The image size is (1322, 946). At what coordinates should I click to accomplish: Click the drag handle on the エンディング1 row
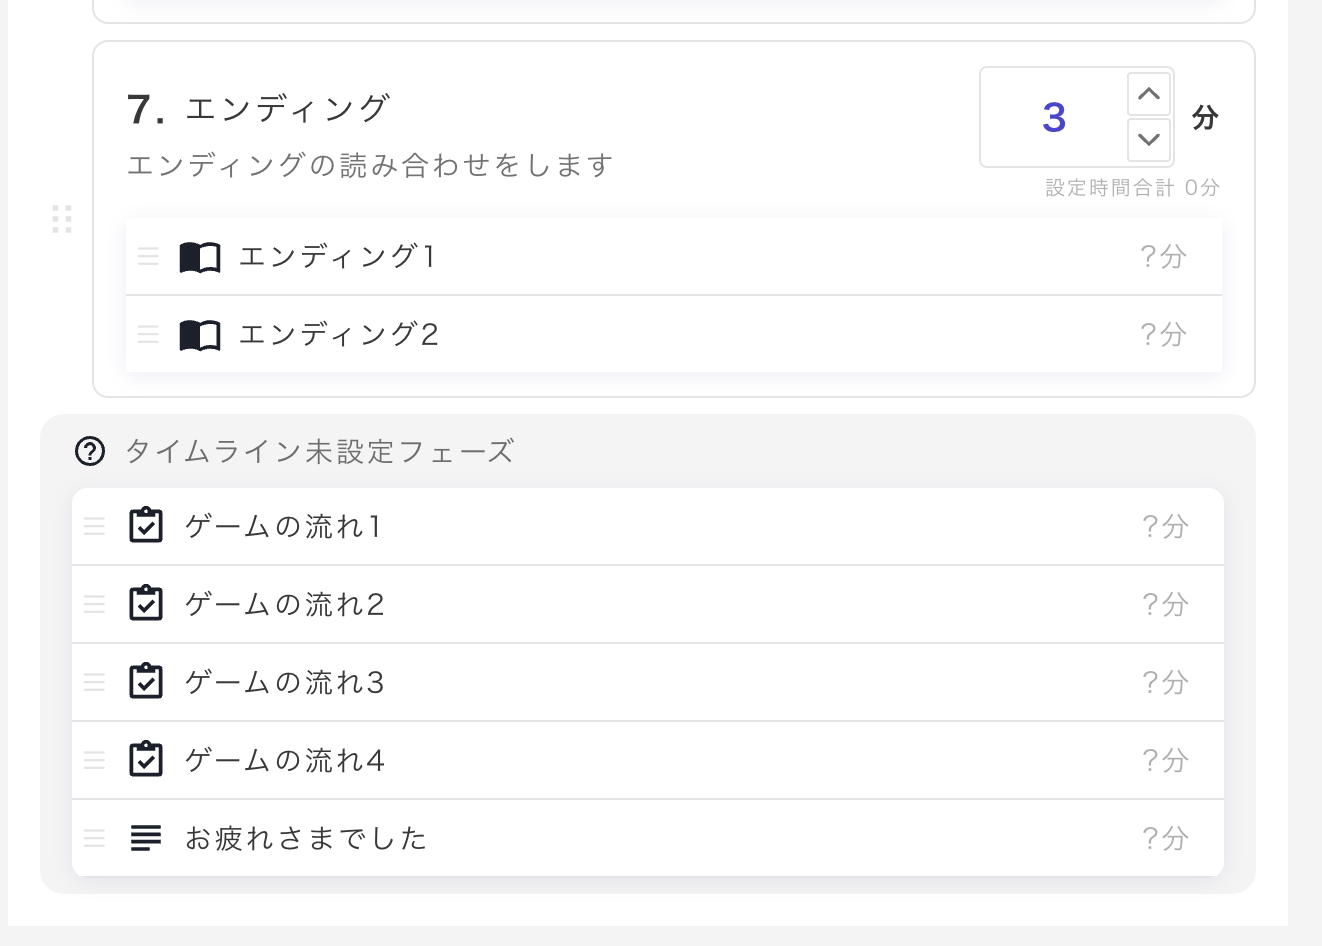tap(148, 257)
